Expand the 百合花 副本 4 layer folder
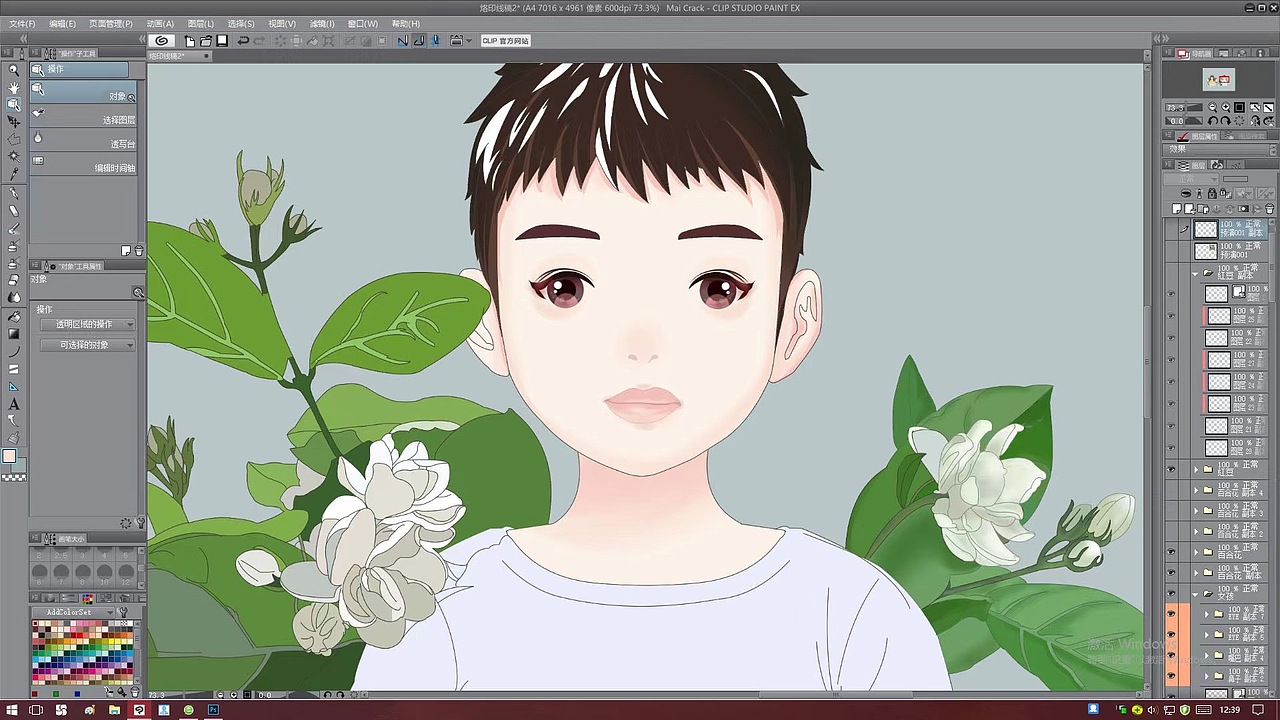Image resolution: width=1280 pixels, height=720 pixels. pos(1197,490)
